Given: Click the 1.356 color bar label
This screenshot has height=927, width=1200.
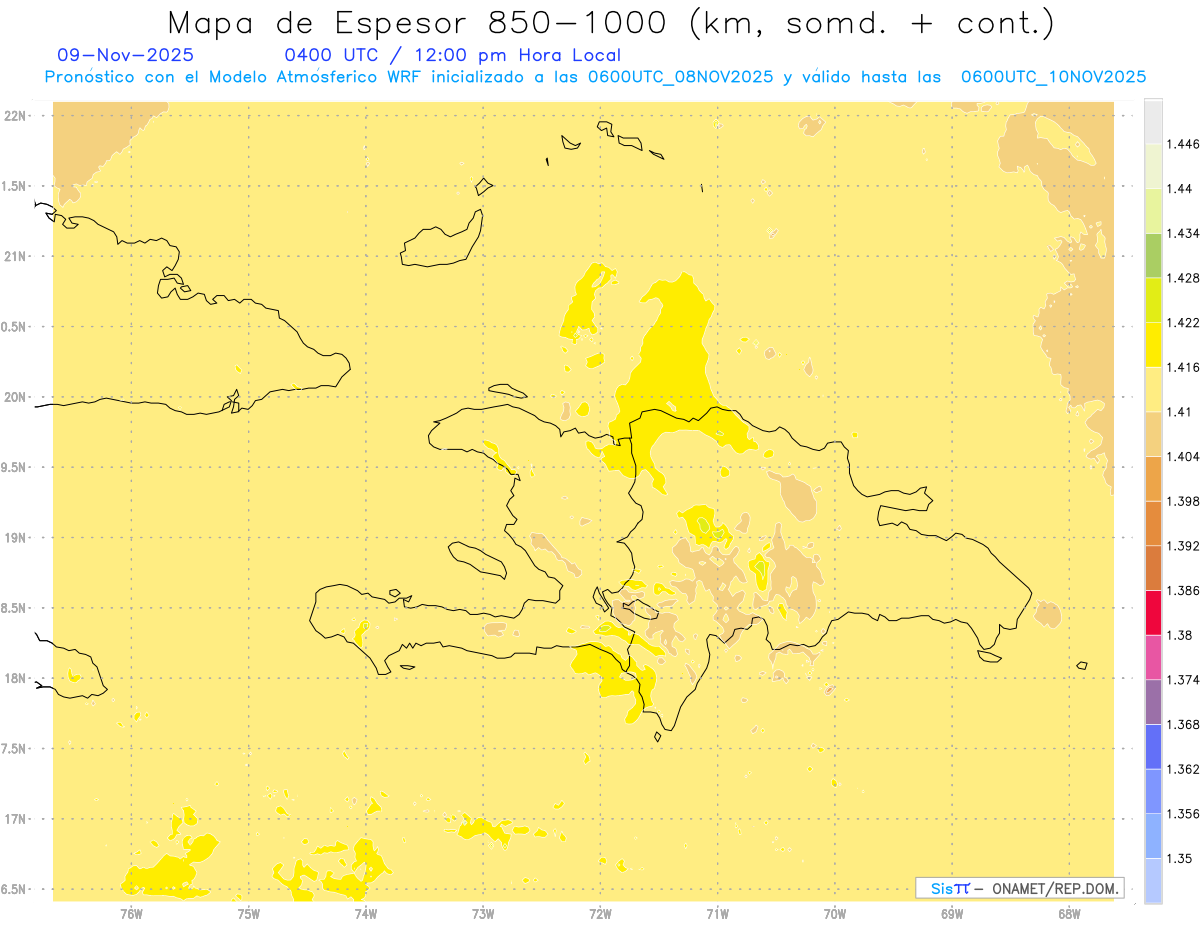Looking at the screenshot, I should pyautogui.click(x=1183, y=814).
